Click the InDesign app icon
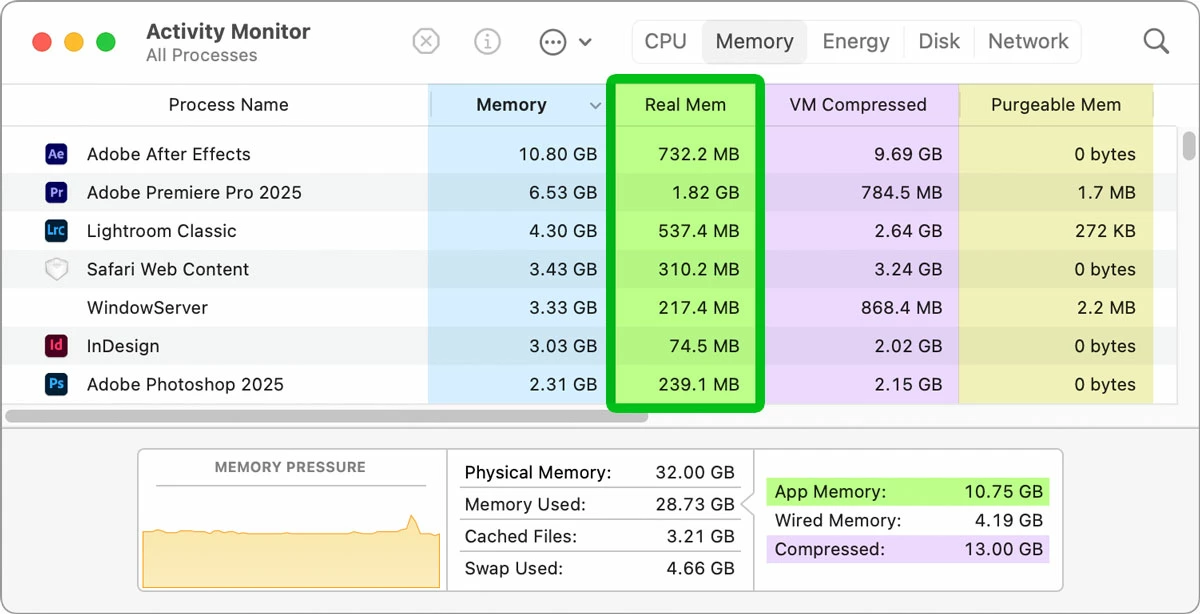The height and width of the screenshot is (614, 1200). (x=56, y=346)
